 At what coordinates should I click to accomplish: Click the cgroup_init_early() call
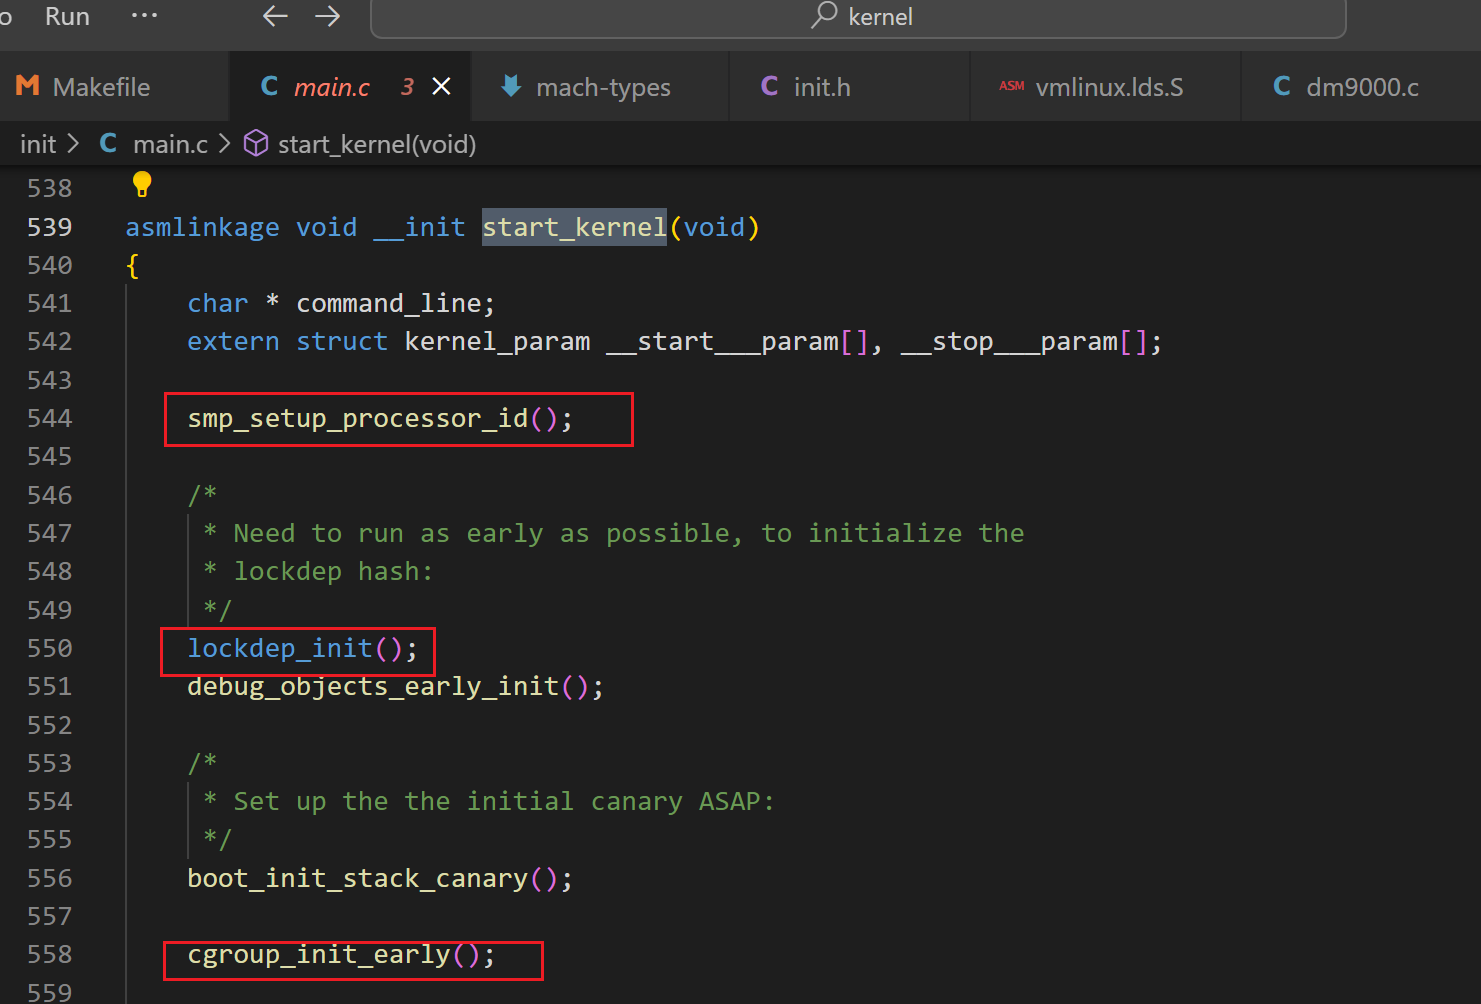(x=341, y=955)
